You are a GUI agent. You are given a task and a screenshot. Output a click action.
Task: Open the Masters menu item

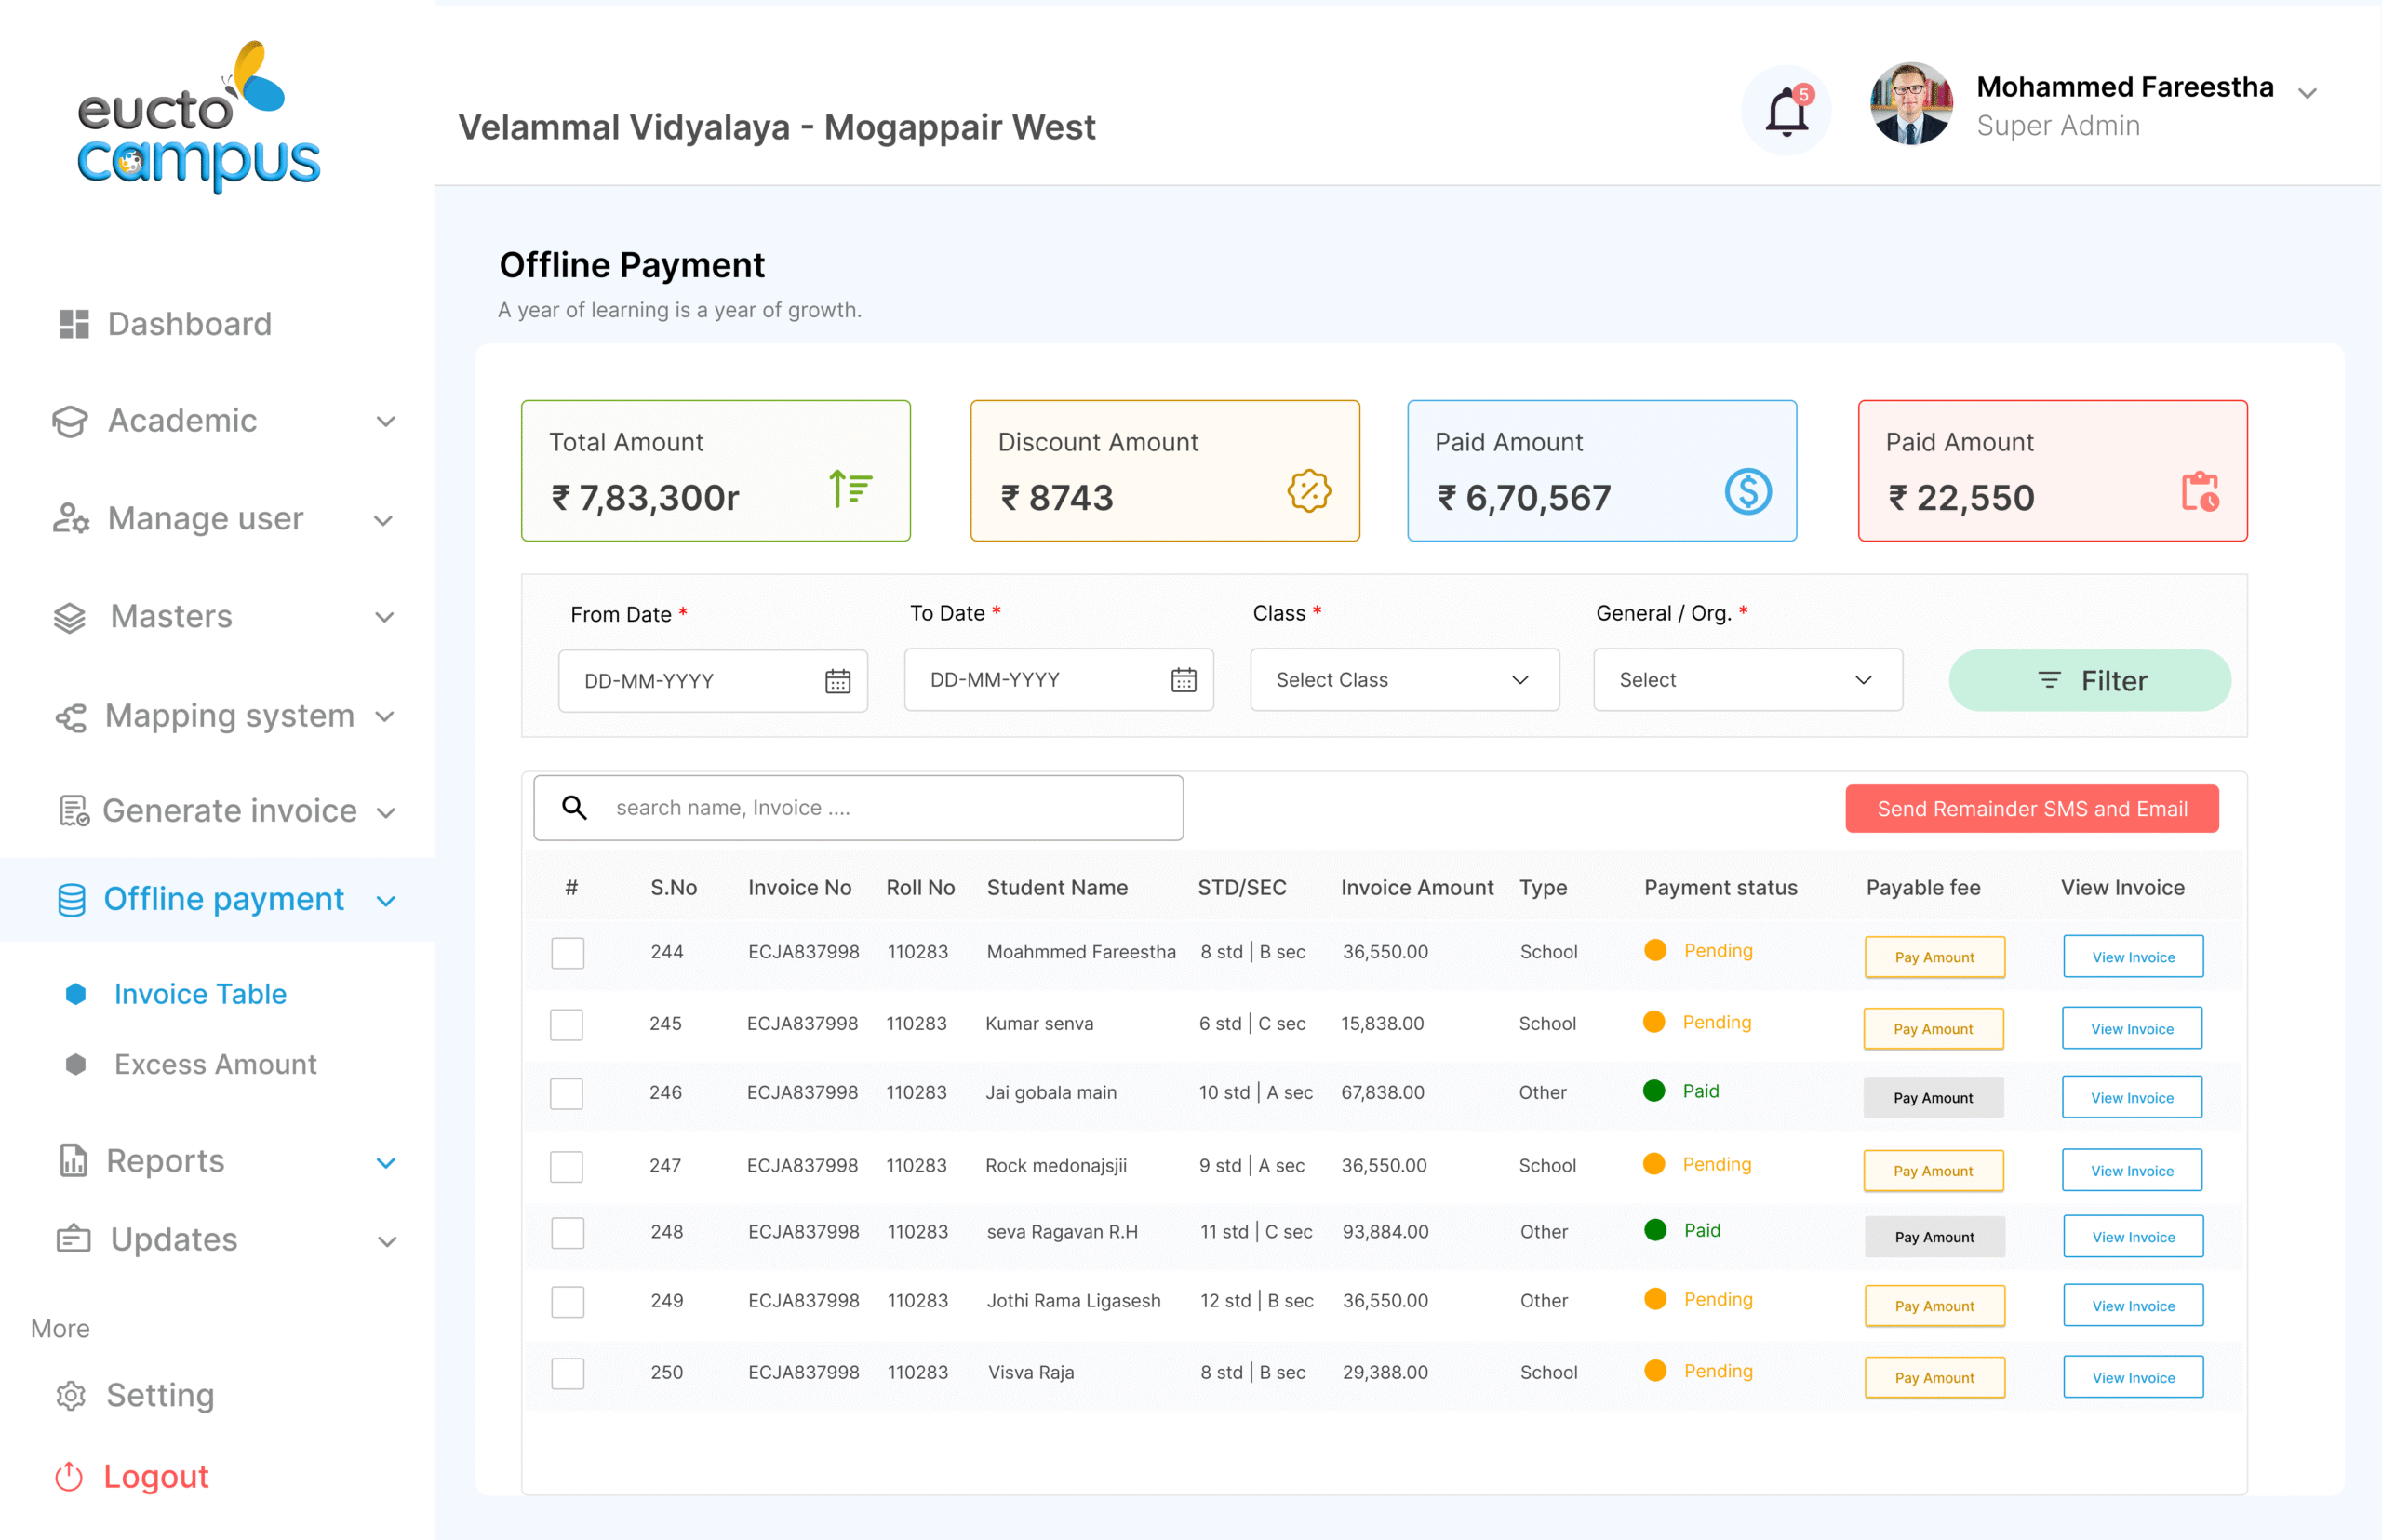pos(171,617)
